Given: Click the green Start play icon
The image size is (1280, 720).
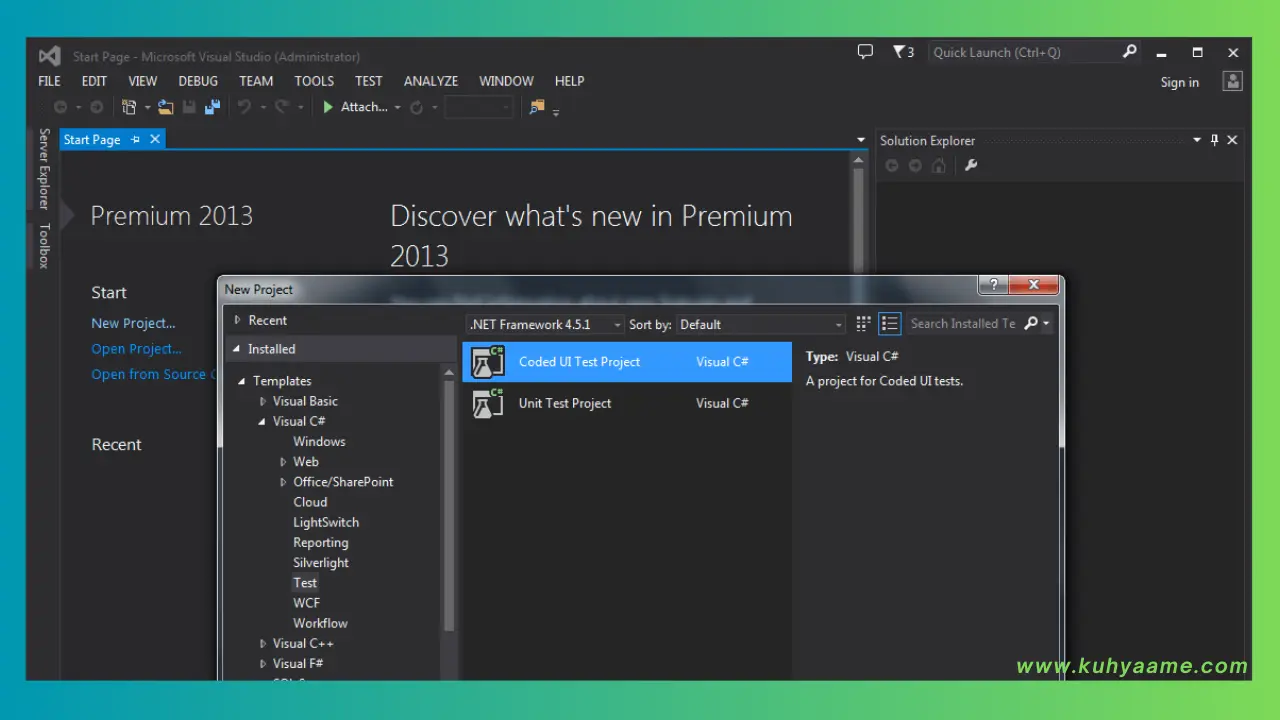Looking at the screenshot, I should click(328, 107).
